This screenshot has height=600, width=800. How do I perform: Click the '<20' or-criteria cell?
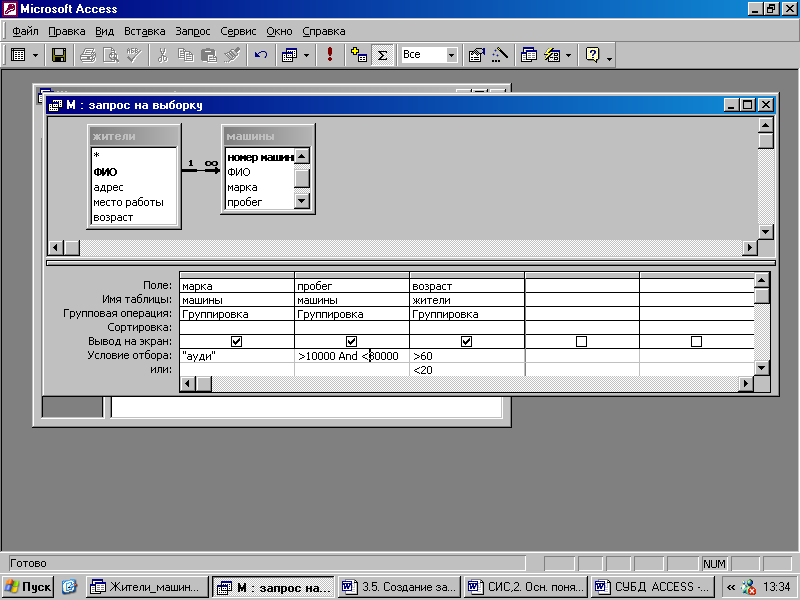[x=467, y=369]
